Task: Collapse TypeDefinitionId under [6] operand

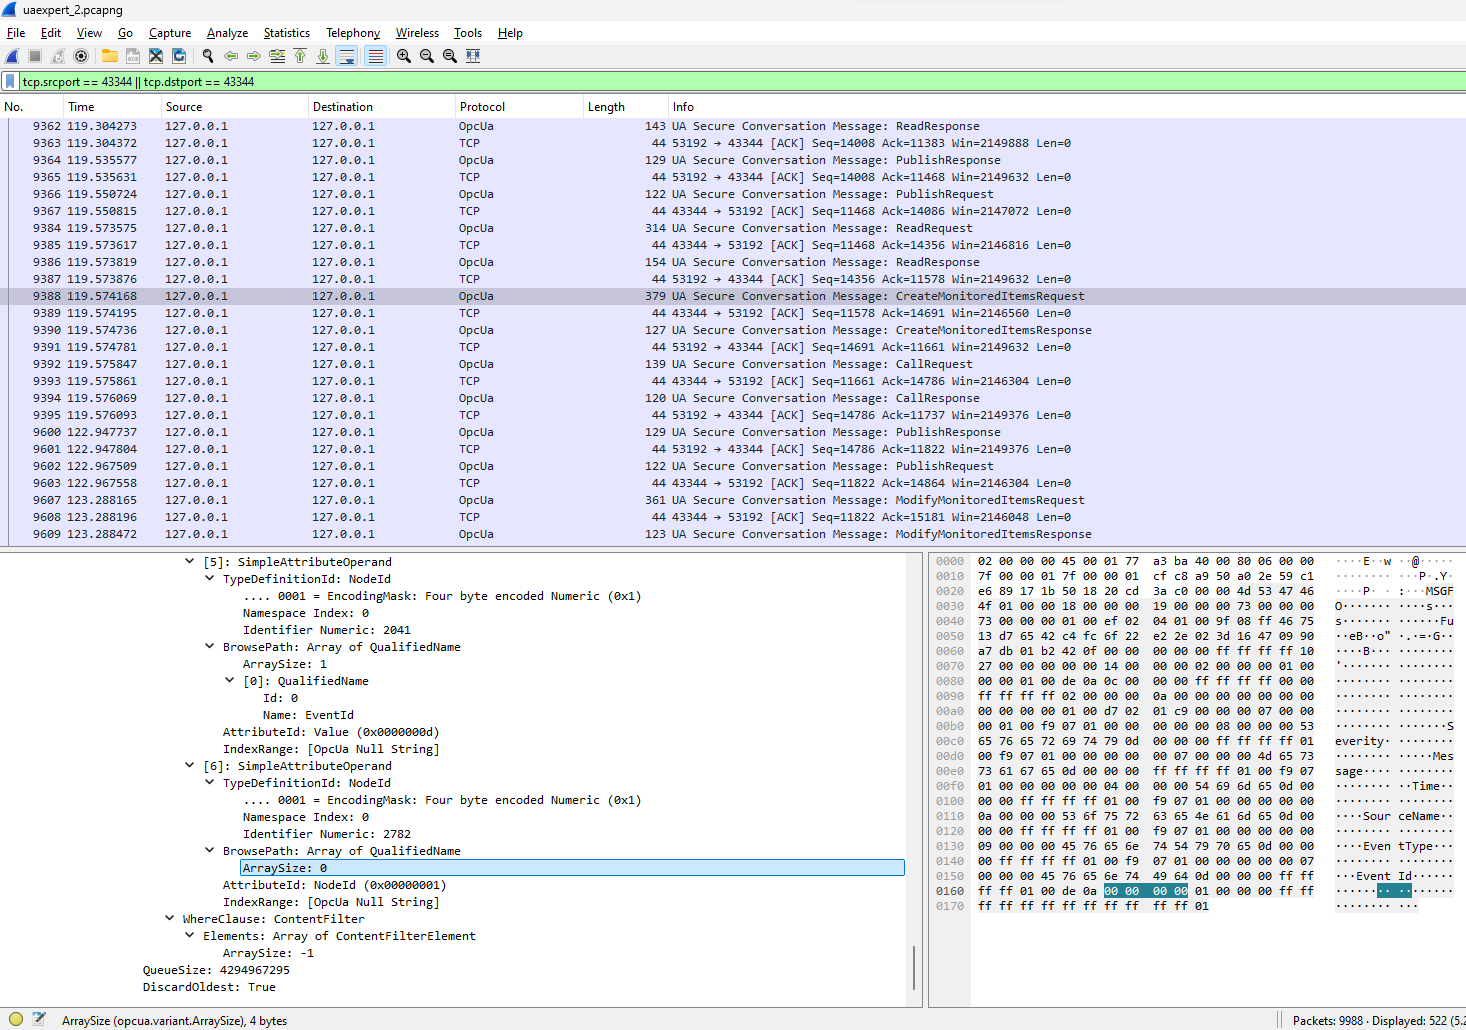Action: [x=210, y=783]
